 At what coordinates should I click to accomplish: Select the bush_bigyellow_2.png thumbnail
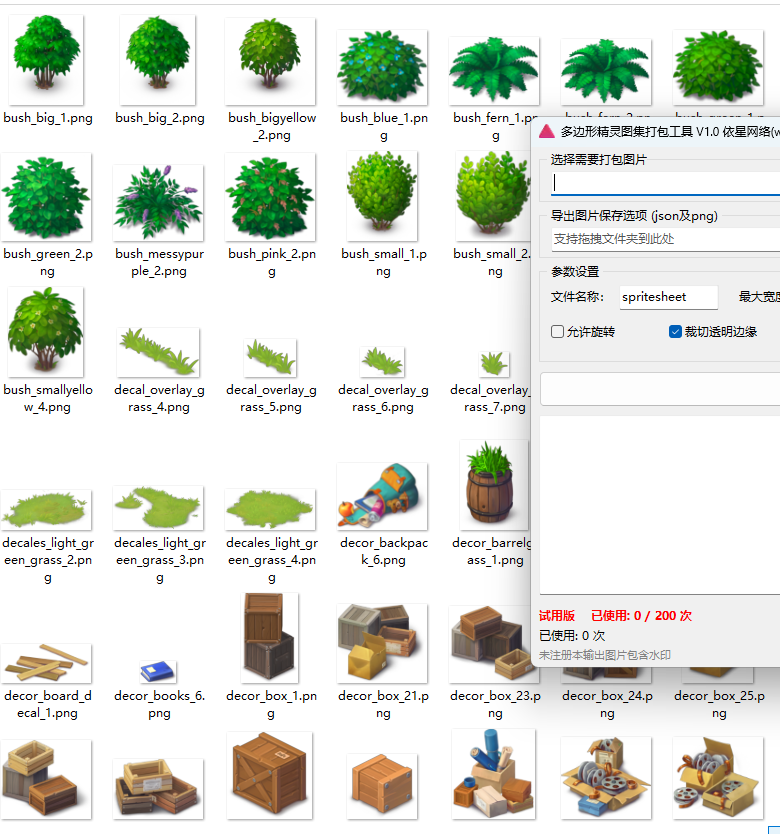point(270,61)
